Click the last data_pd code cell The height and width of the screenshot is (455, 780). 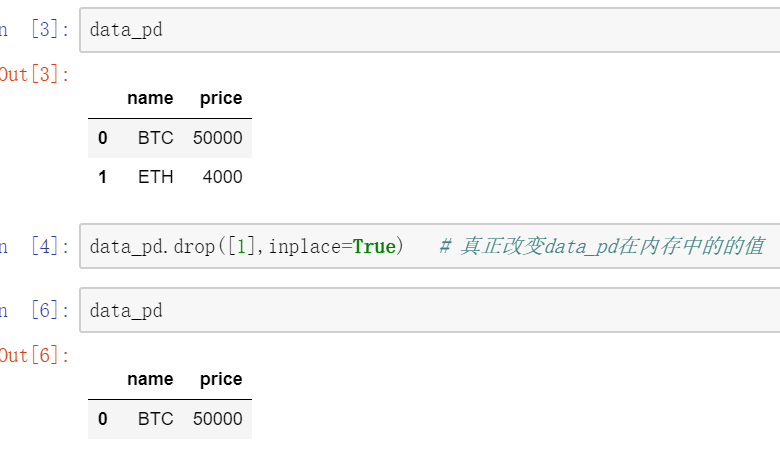(x=430, y=311)
